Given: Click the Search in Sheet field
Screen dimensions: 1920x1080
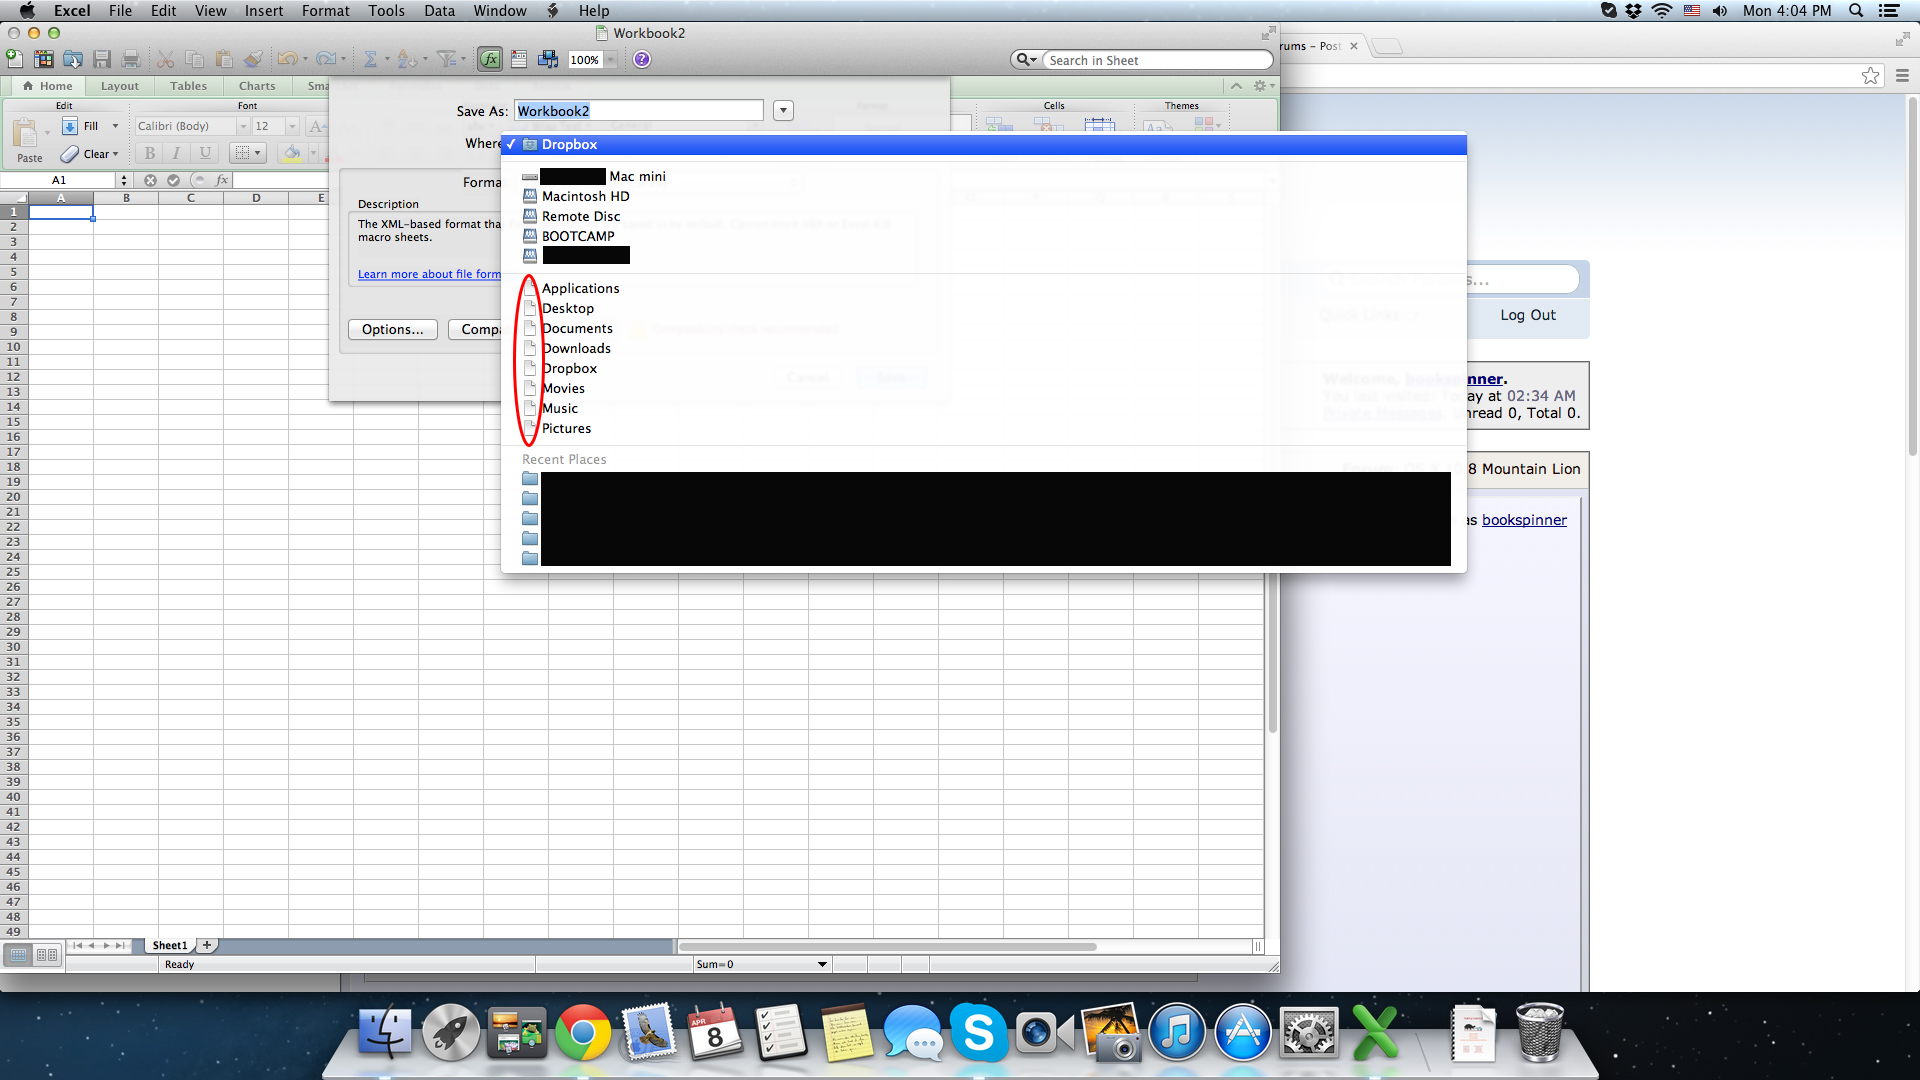Looking at the screenshot, I should point(1157,60).
